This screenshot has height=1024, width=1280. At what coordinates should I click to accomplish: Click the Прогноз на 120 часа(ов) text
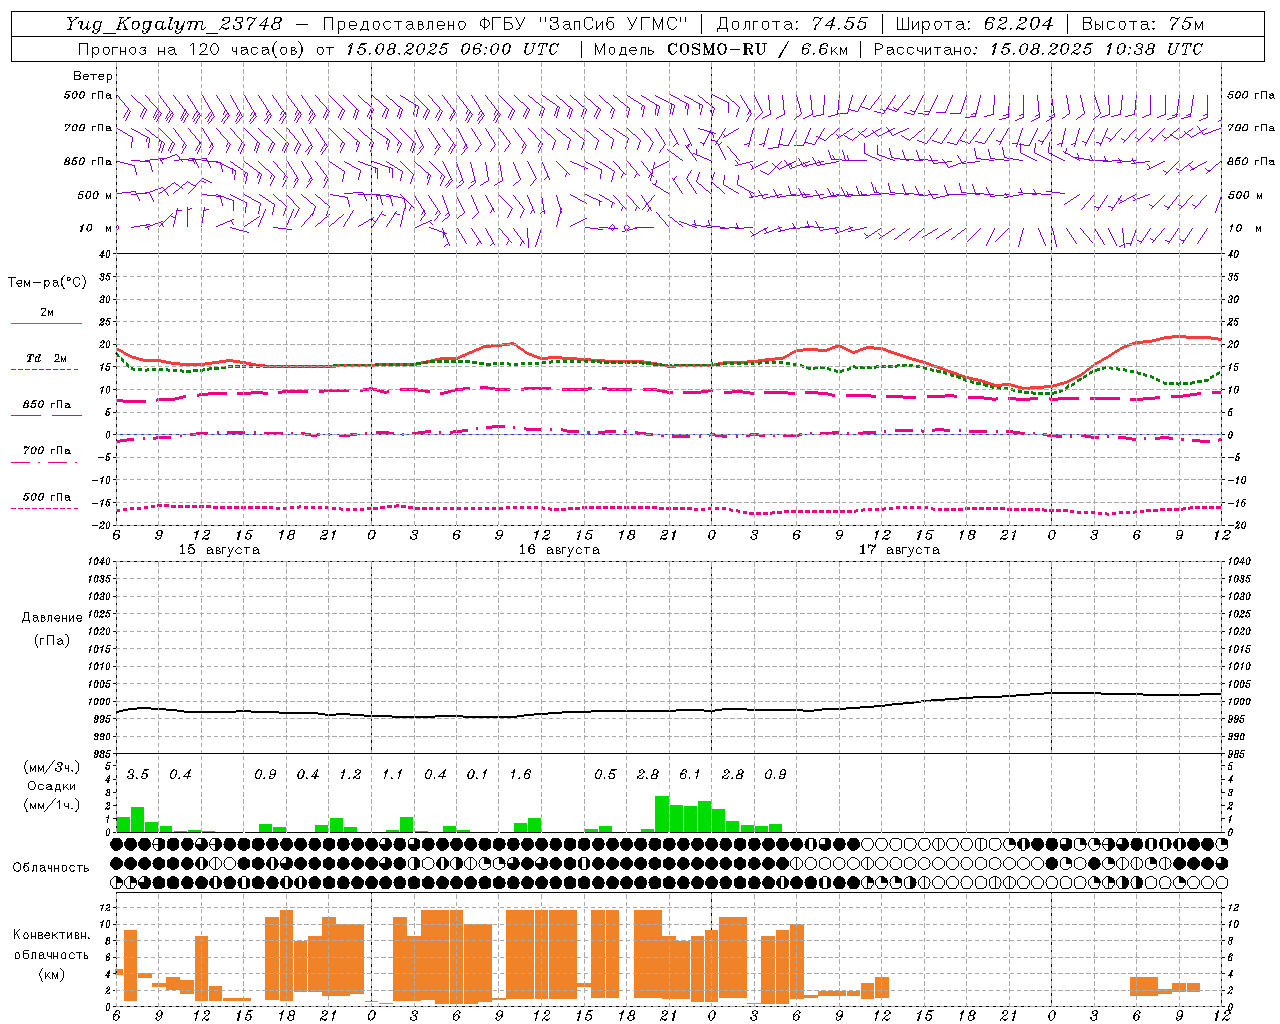193,49
